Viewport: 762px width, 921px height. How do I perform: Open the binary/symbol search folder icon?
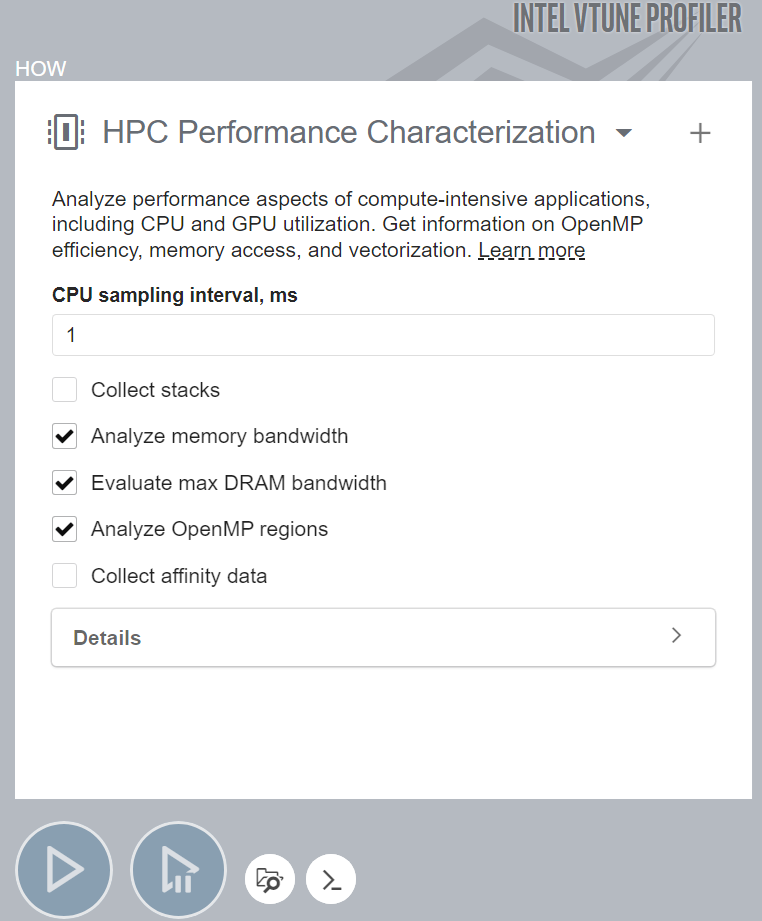[270, 880]
